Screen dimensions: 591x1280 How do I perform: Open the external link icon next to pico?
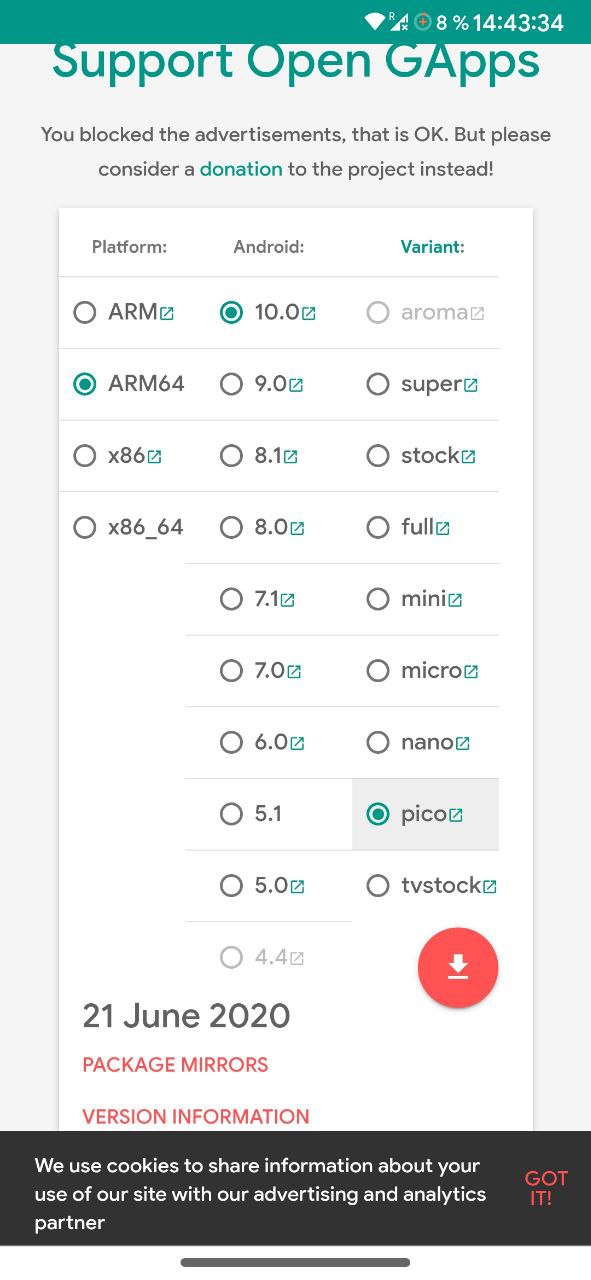click(x=456, y=815)
